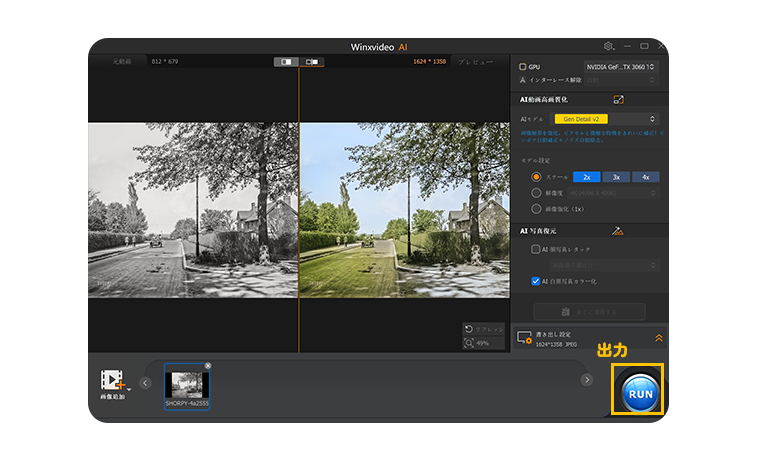Choose the 3x scale option

click(x=616, y=177)
